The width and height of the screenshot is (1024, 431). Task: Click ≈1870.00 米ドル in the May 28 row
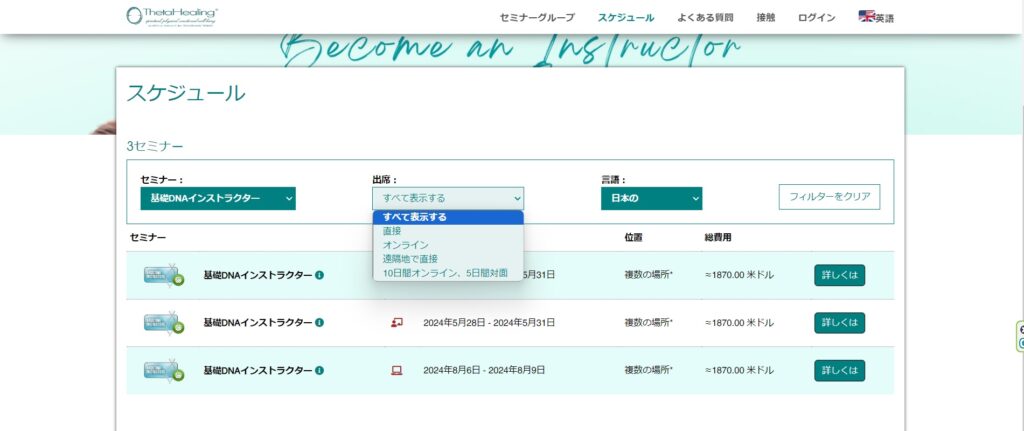tap(739, 323)
